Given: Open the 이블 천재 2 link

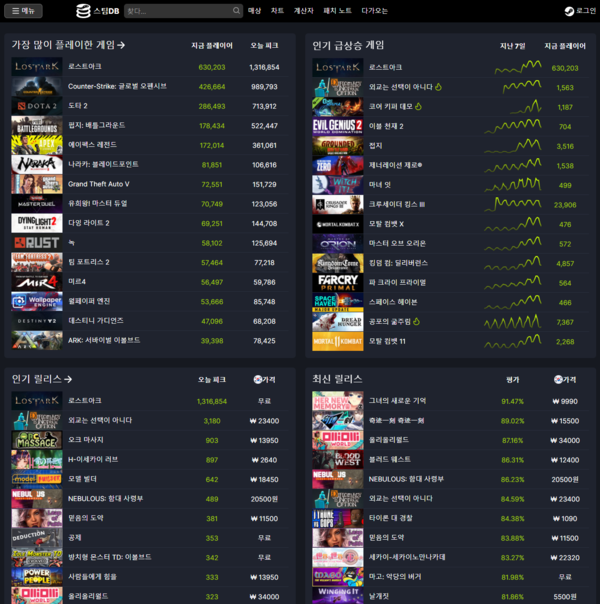Looking at the screenshot, I should point(386,126).
